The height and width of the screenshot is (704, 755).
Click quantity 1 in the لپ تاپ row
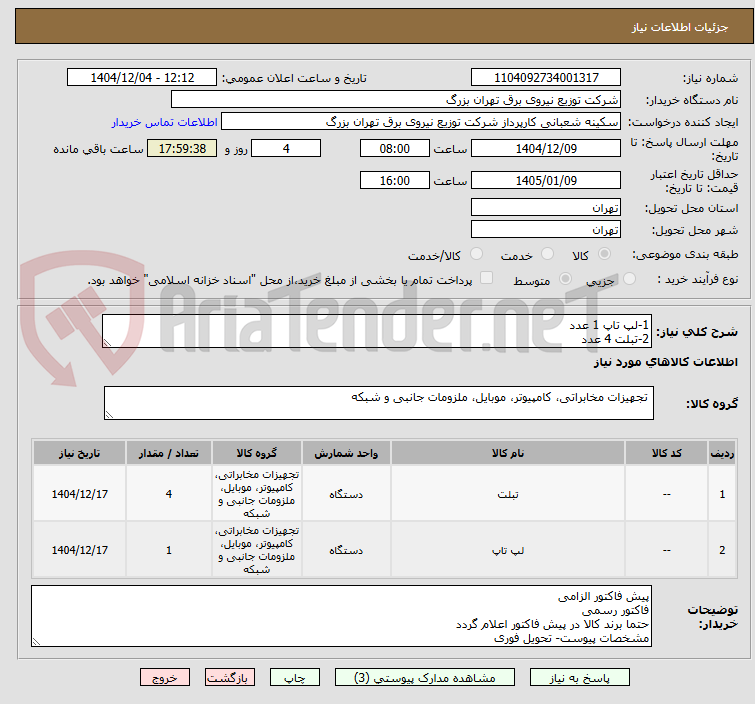169,550
